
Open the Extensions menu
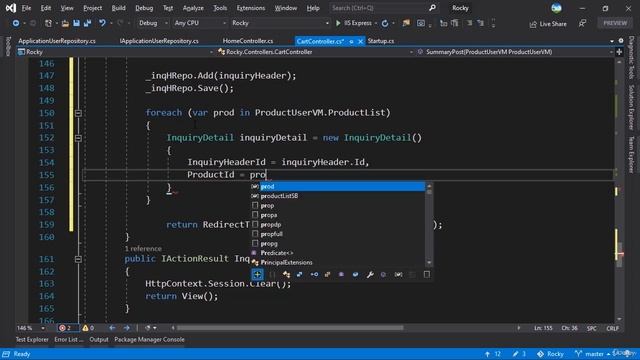coord(251,8)
